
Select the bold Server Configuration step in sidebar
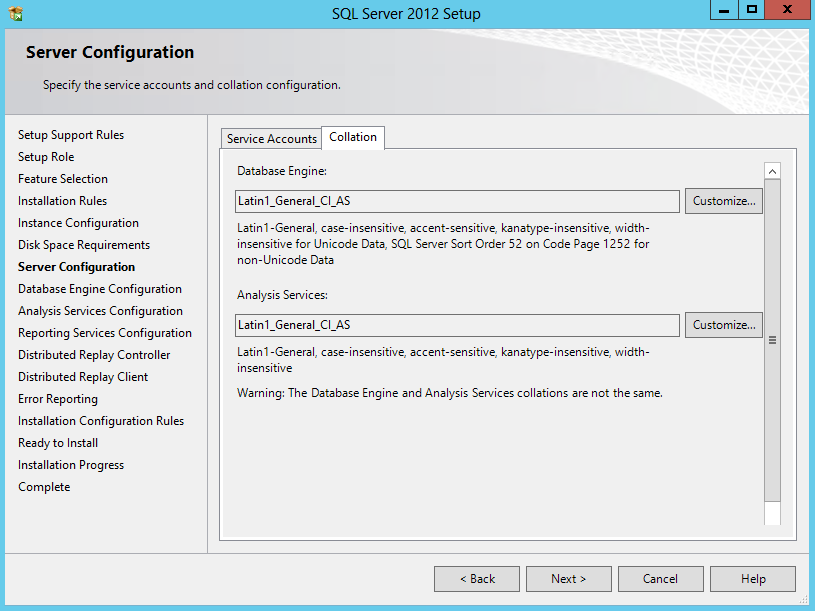coord(76,267)
